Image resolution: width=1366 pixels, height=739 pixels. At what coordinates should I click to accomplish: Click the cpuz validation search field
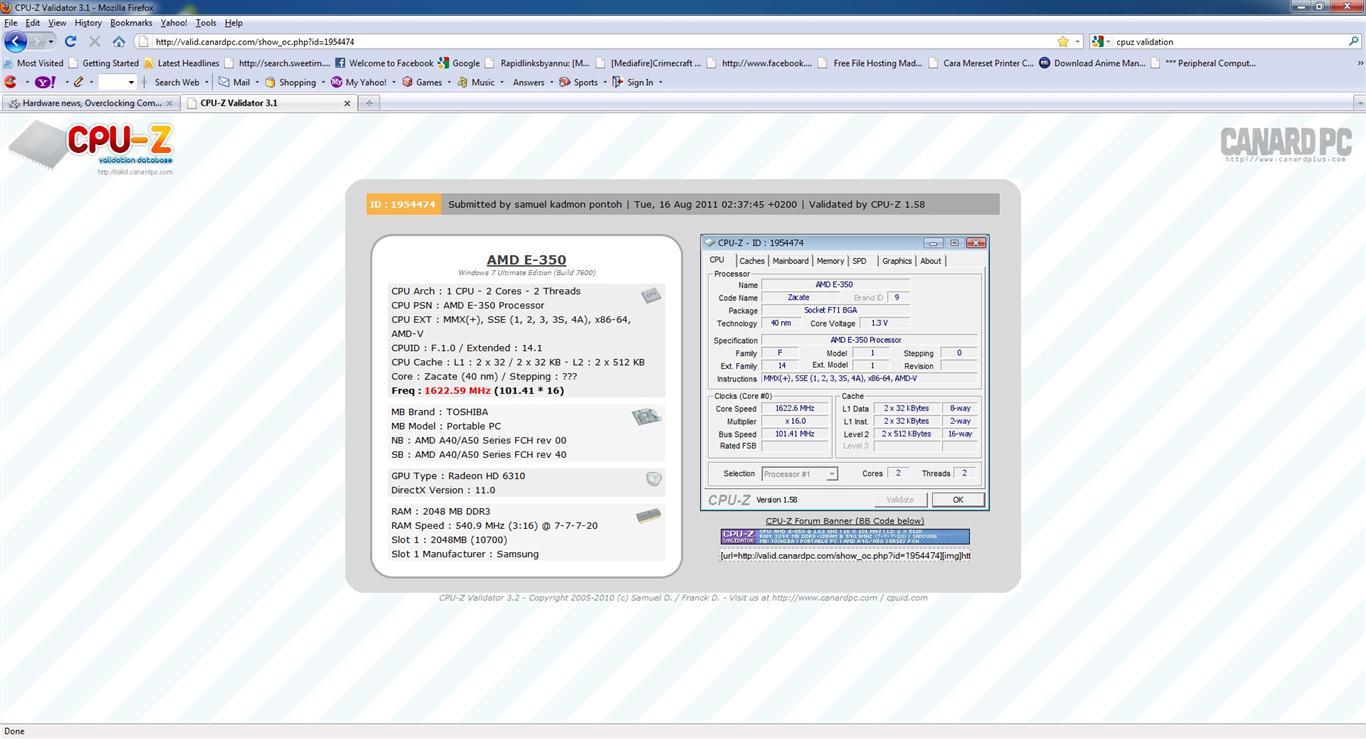click(1226, 42)
